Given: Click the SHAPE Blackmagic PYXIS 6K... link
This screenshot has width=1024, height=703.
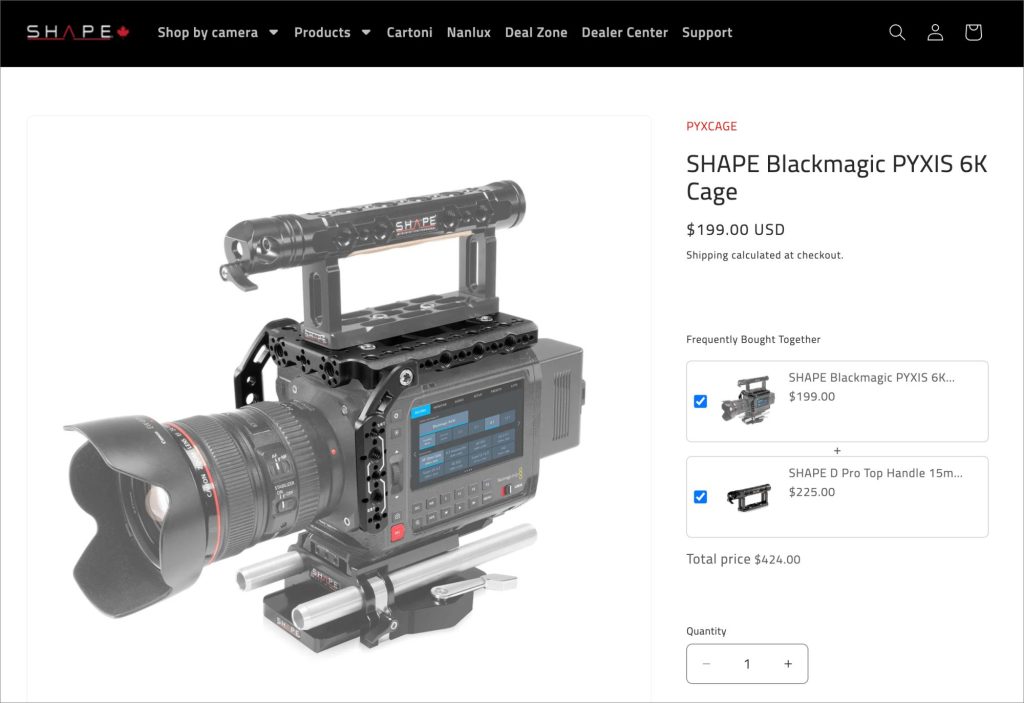Looking at the screenshot, I should pos(871,378).
